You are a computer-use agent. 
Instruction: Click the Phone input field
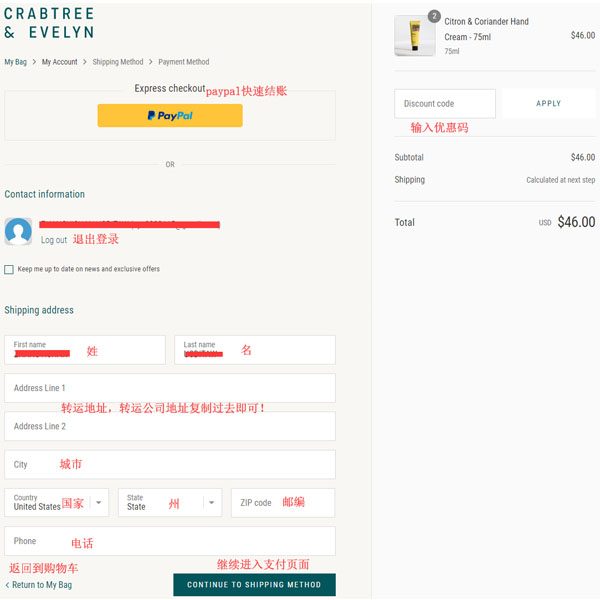170,541
